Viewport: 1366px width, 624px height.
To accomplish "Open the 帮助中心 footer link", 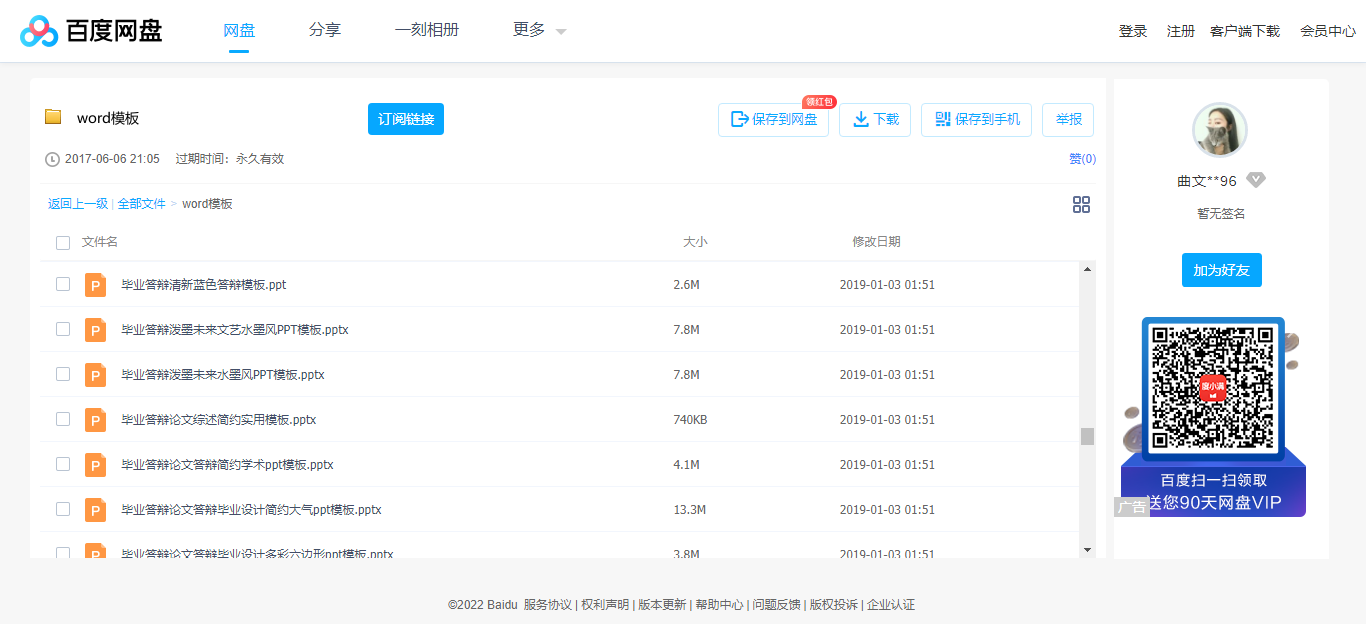I will coord(717,605).
